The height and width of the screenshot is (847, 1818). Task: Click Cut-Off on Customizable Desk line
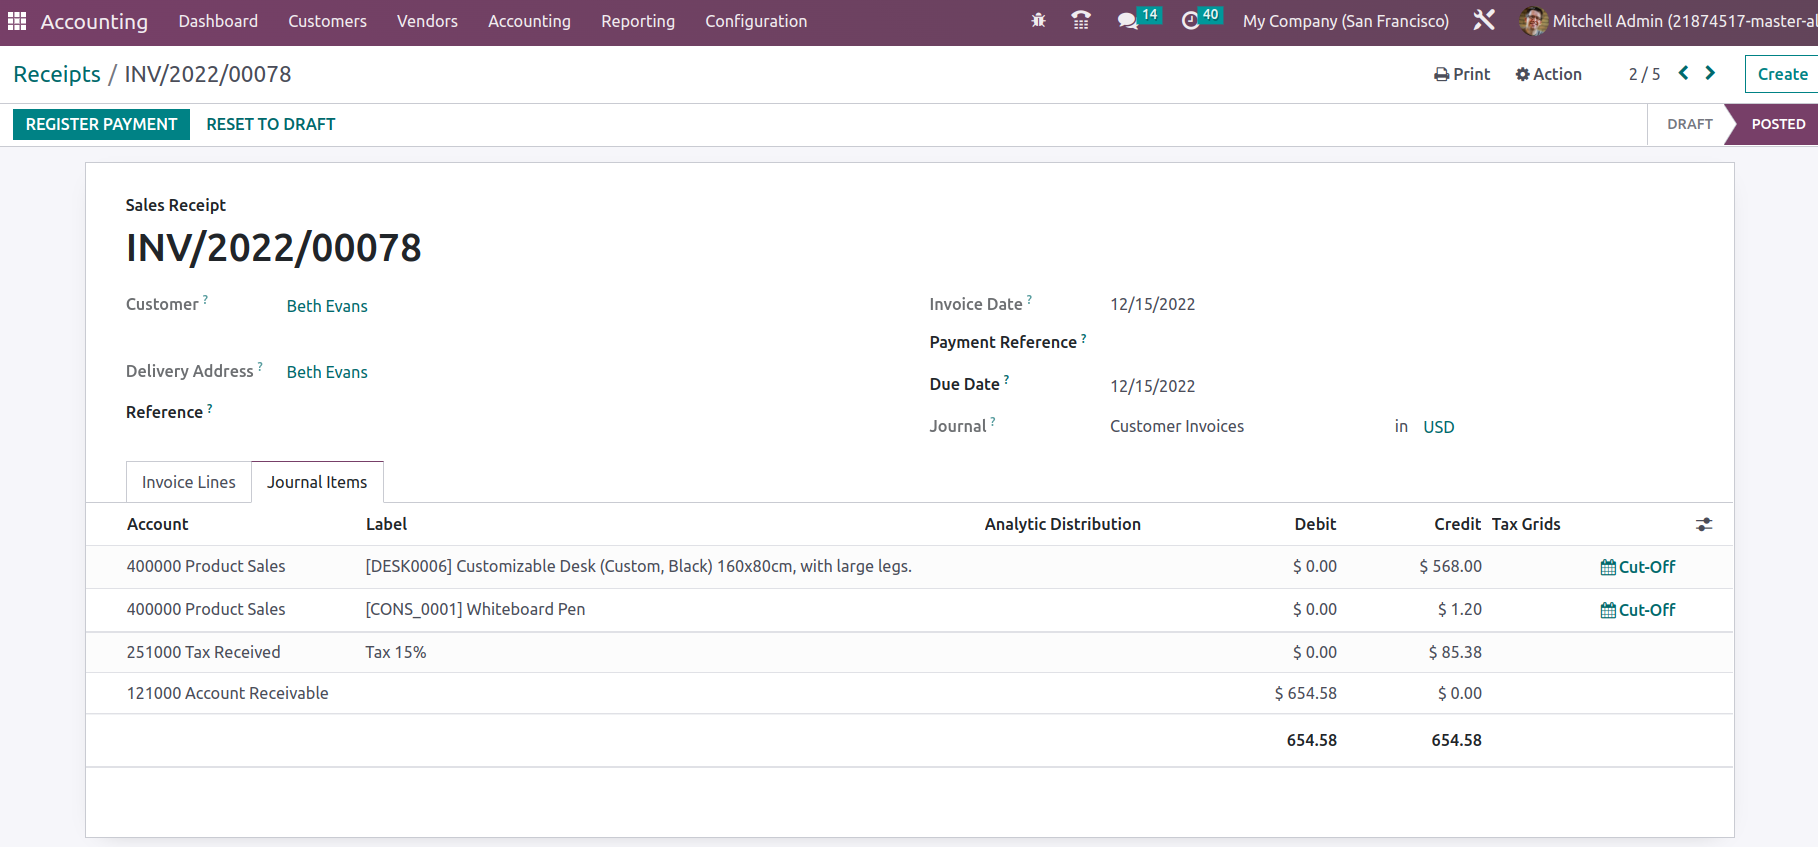coord(1638,567)
